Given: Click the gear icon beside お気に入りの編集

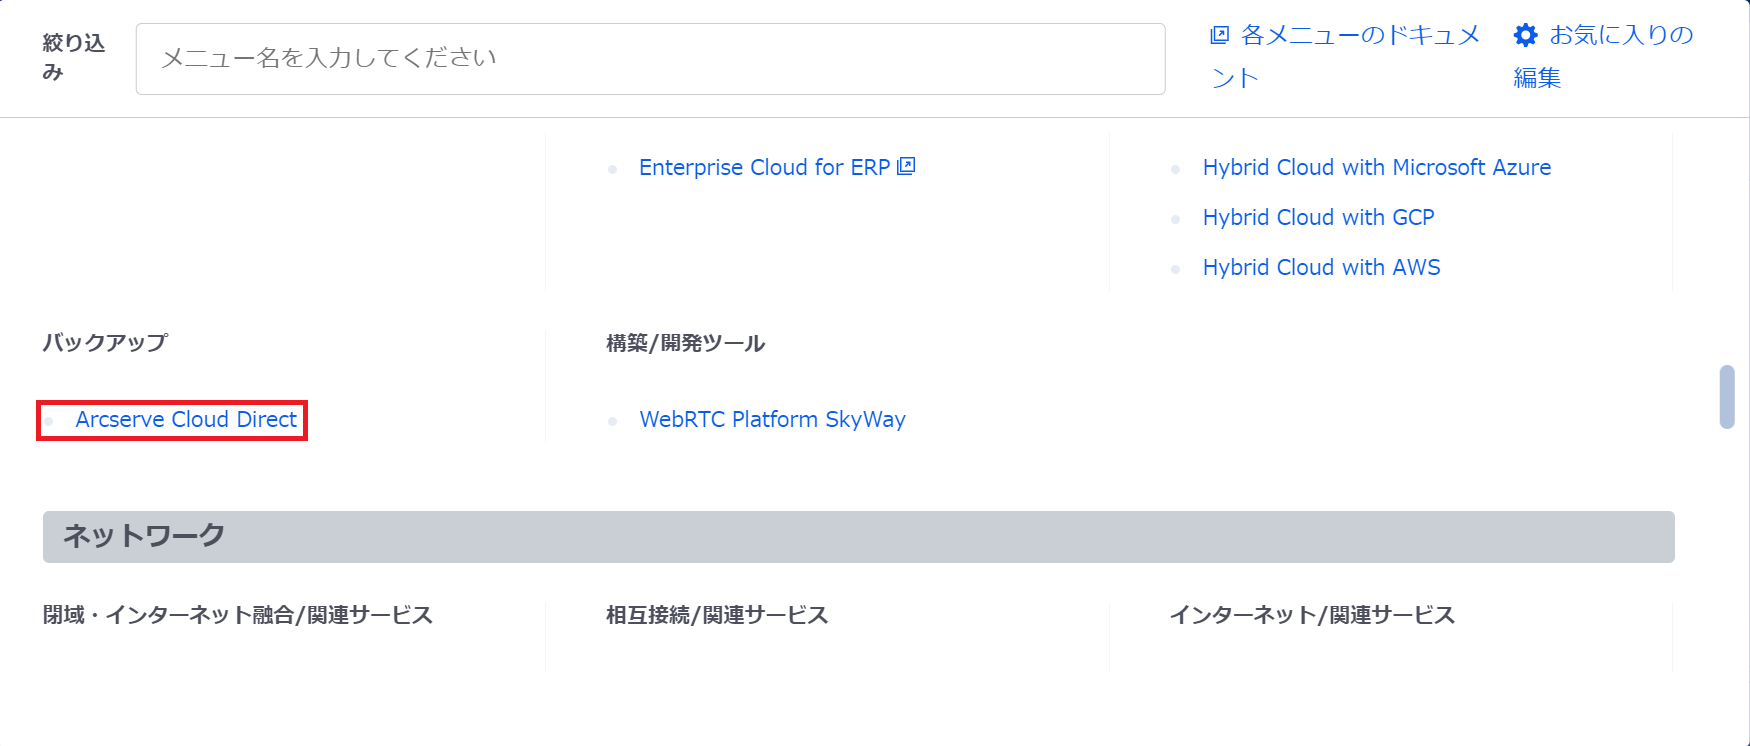Looking at the screenshot, I should [1525, 36].
